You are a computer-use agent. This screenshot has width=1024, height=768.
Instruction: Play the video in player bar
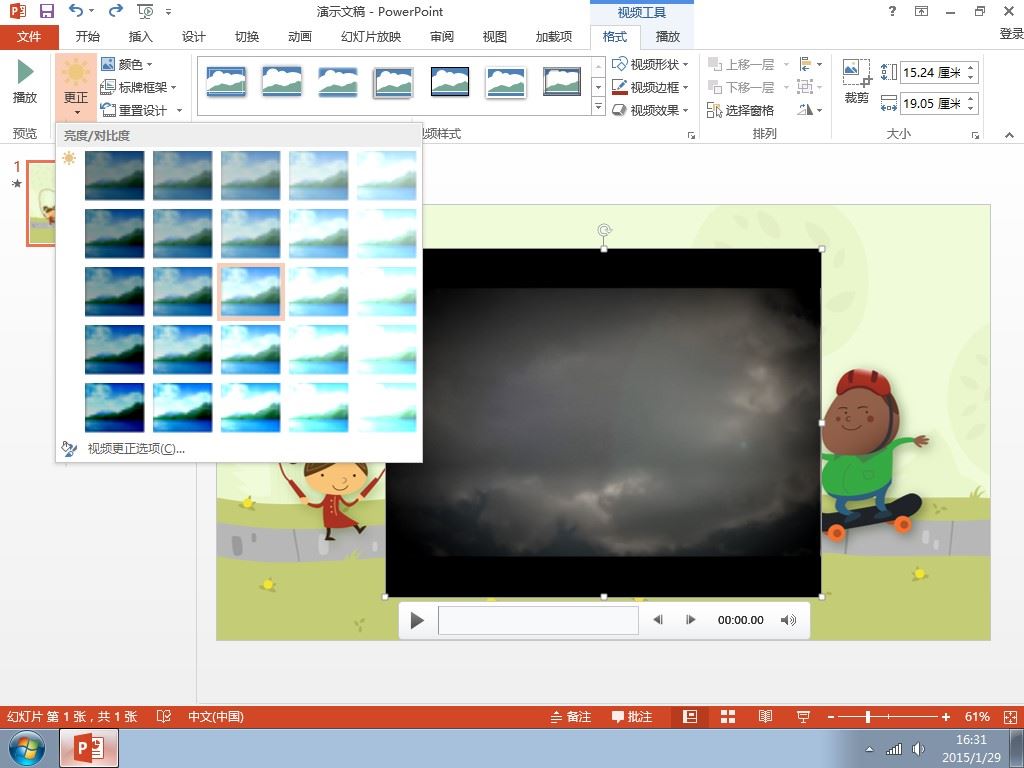click(x=417, y=620)
